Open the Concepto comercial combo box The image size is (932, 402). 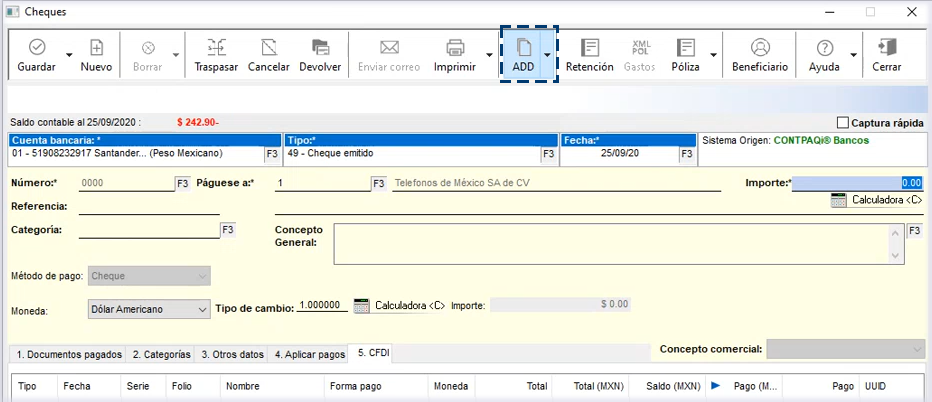click(846, 349)
